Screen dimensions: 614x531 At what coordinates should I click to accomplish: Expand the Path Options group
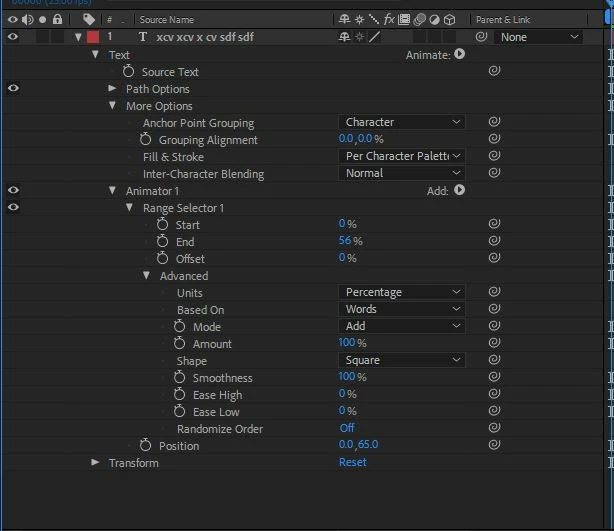click(x=112, y=88)
